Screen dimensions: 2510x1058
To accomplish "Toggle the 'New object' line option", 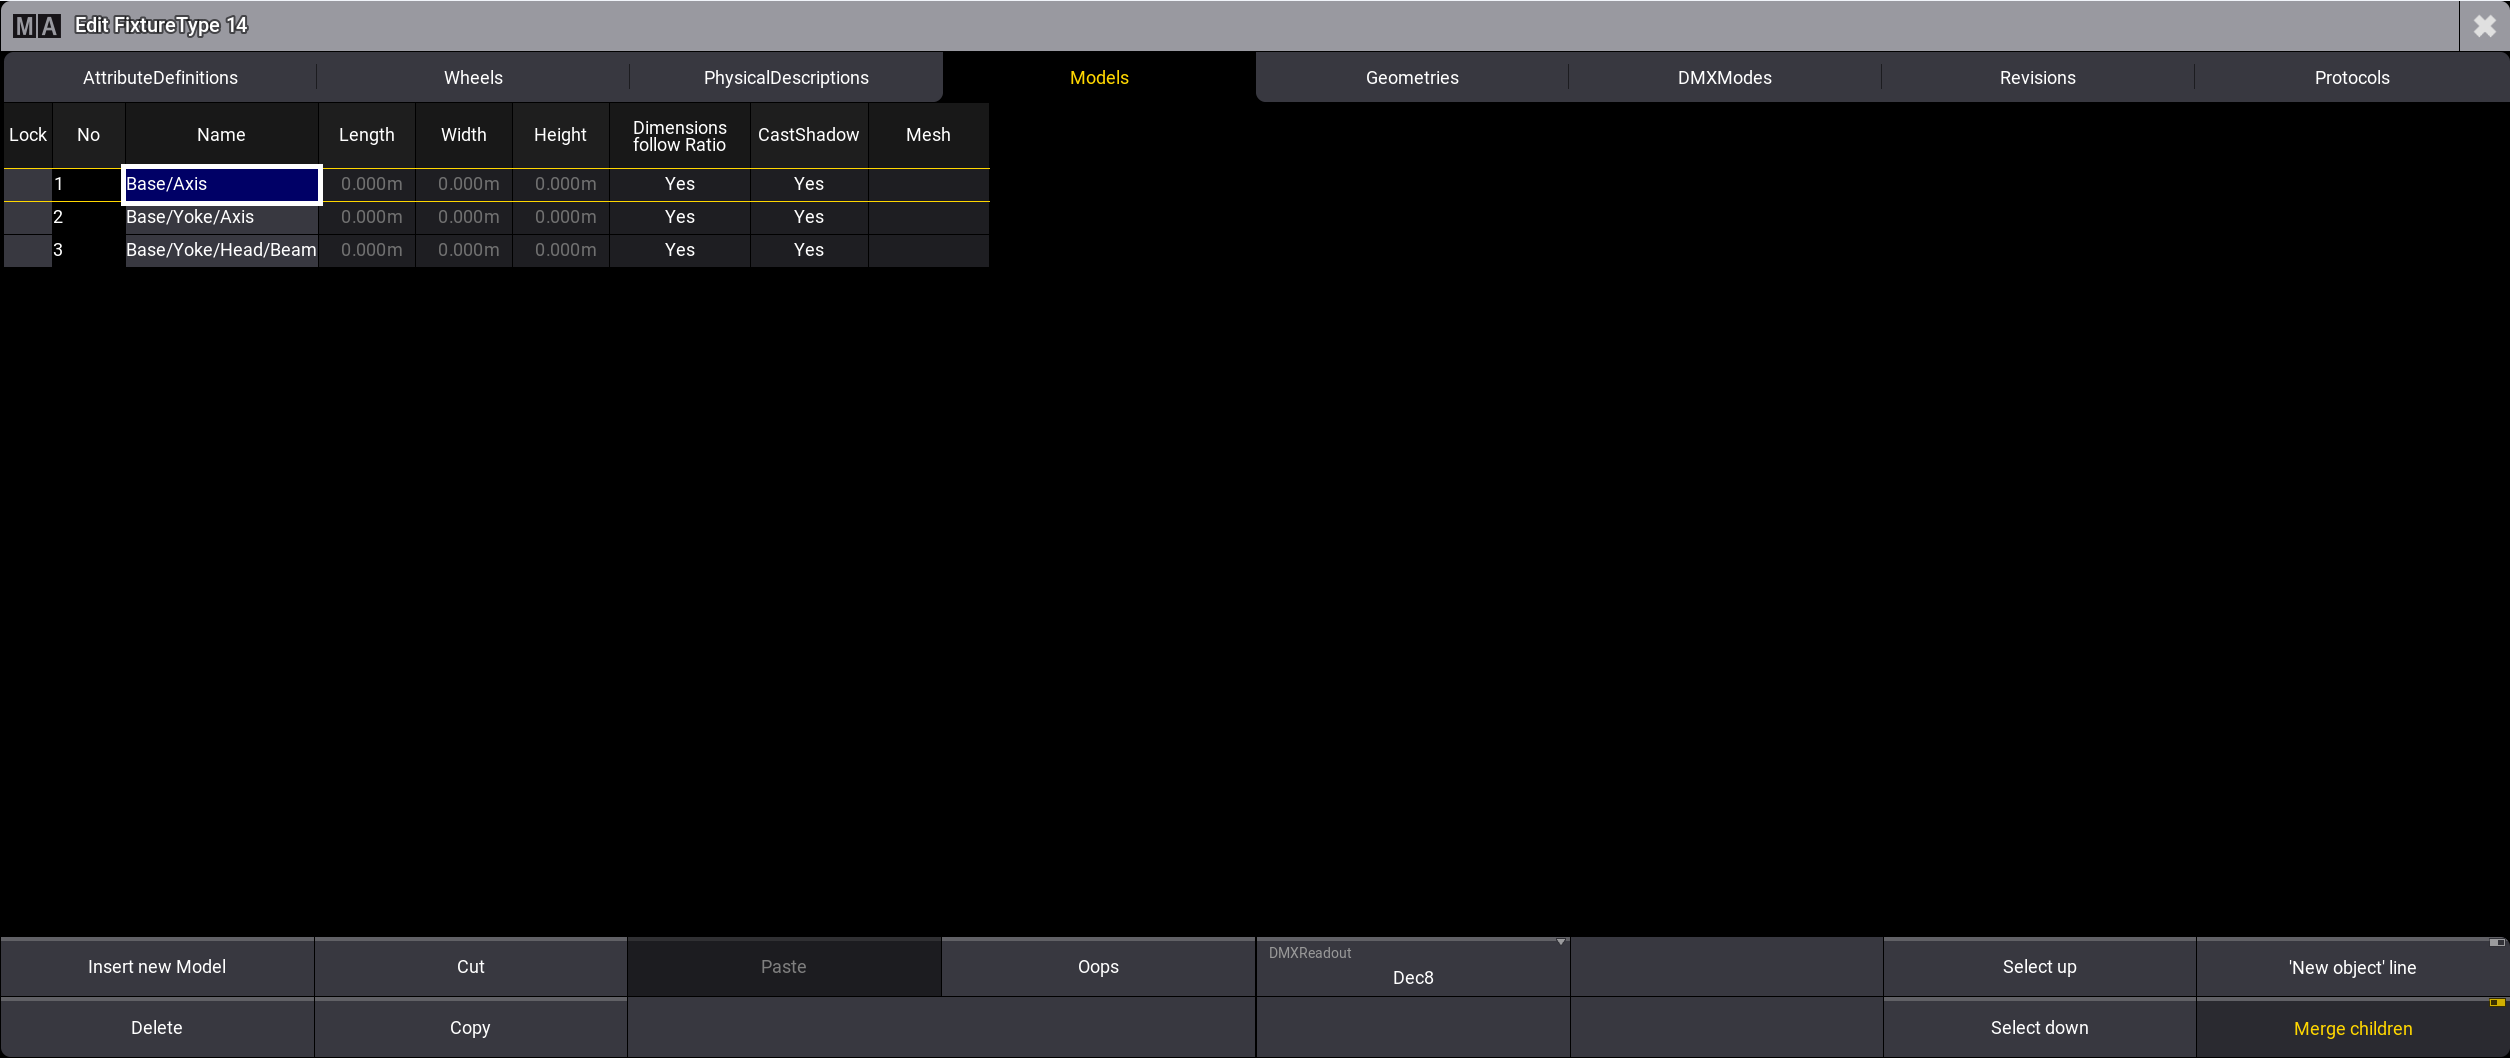I will [x=2352, y=967].
